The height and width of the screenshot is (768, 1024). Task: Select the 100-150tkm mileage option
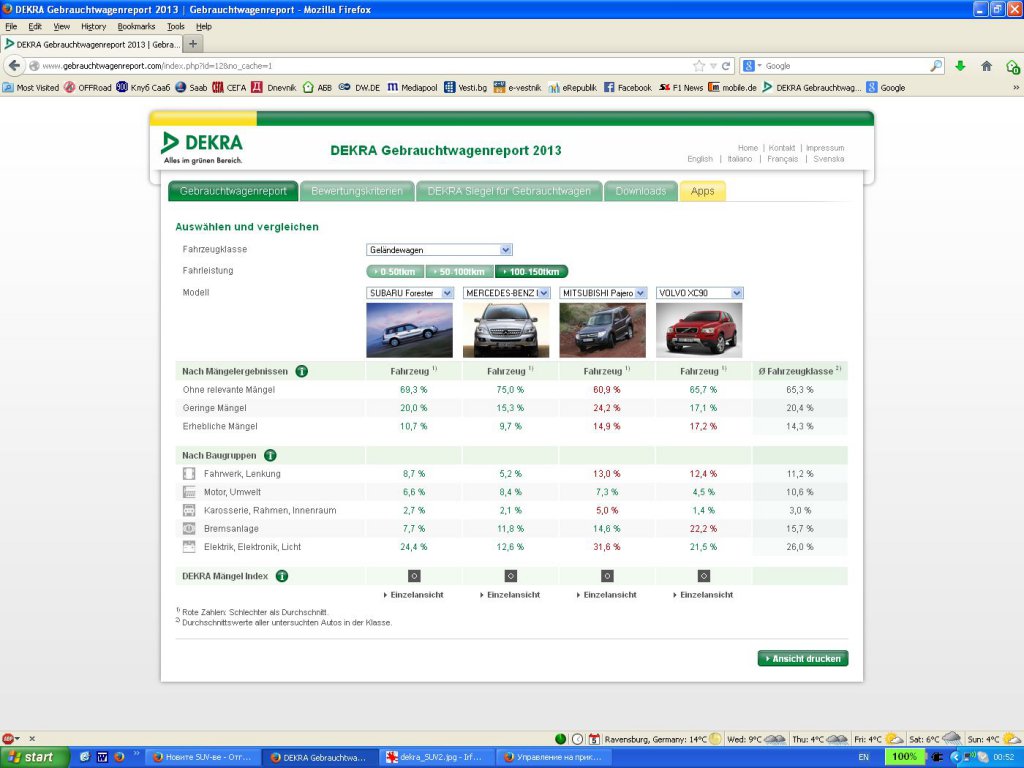click(531, 271)
